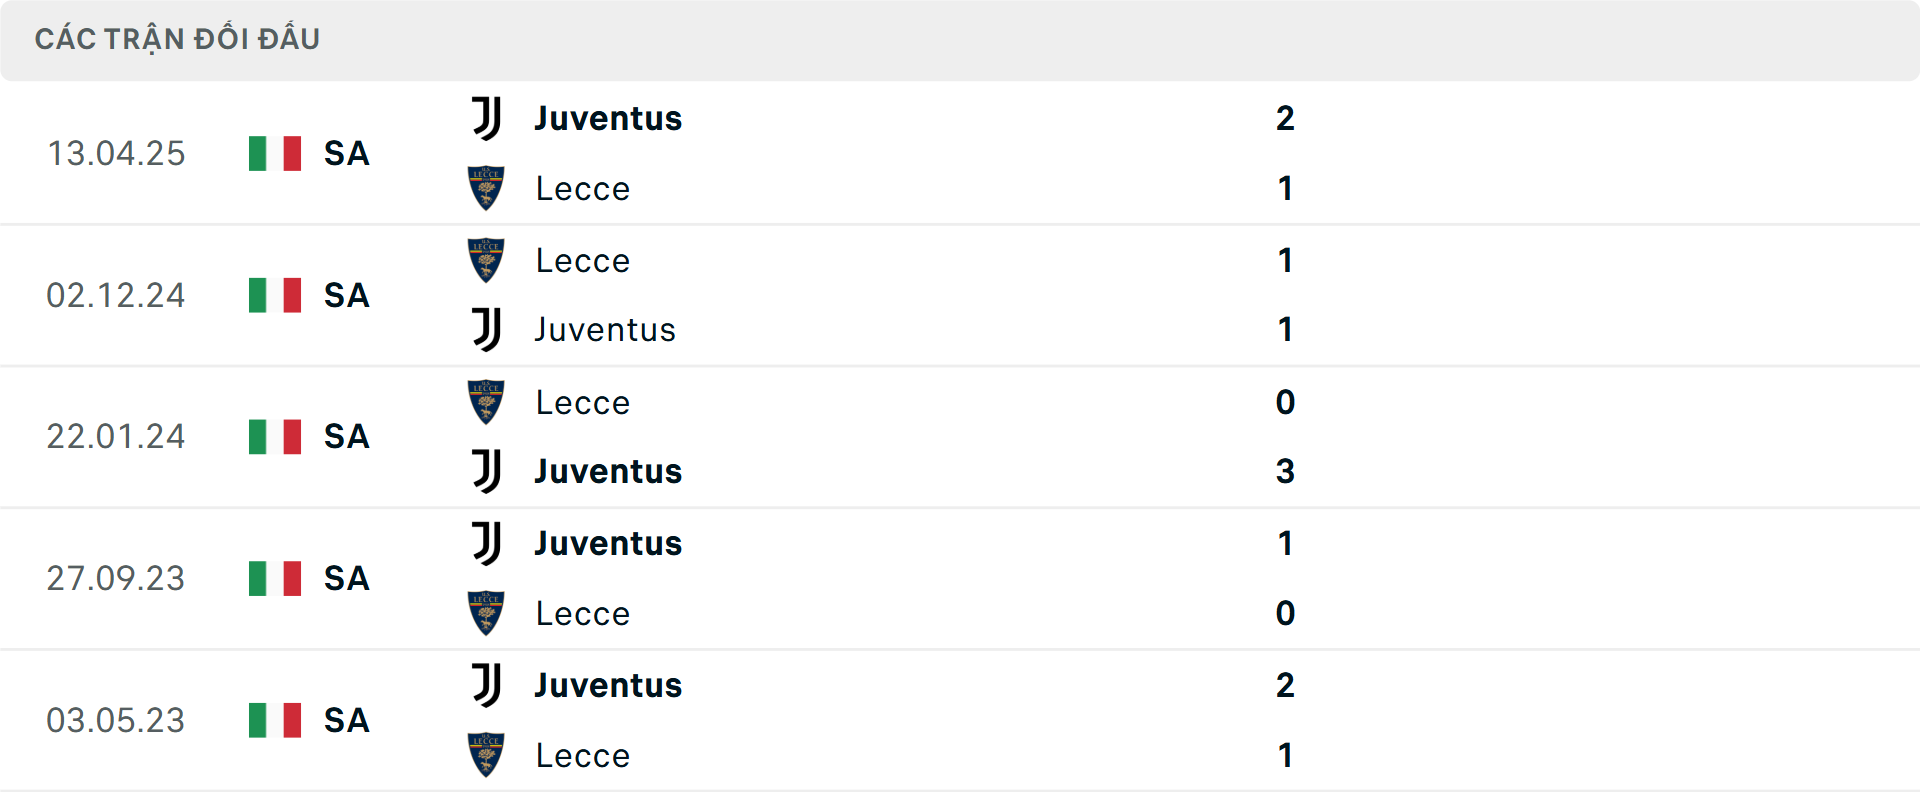Image resolution: width=1920 pixels, height=792 pixels.
Task: Click the date 27.09.23
Action: pyautogui.click(x=116, y=578)
